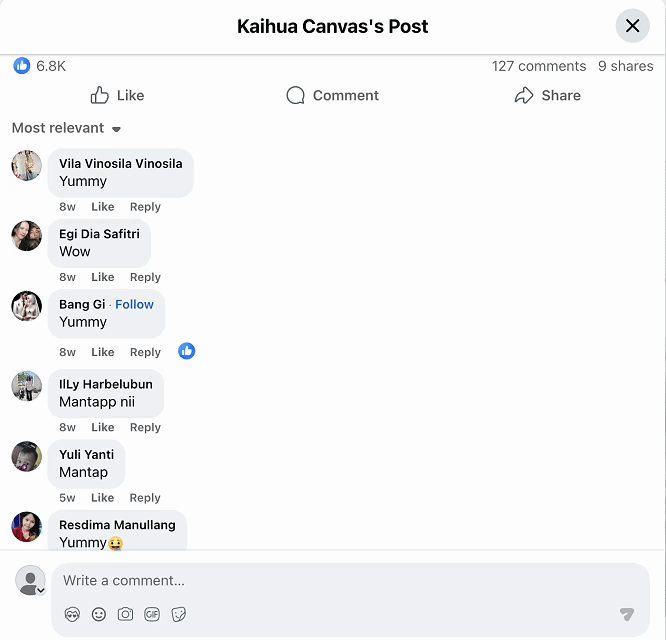Click the camera photo attachment icon
Viewport: 666px width, 640px height.
tap(125, 614)
